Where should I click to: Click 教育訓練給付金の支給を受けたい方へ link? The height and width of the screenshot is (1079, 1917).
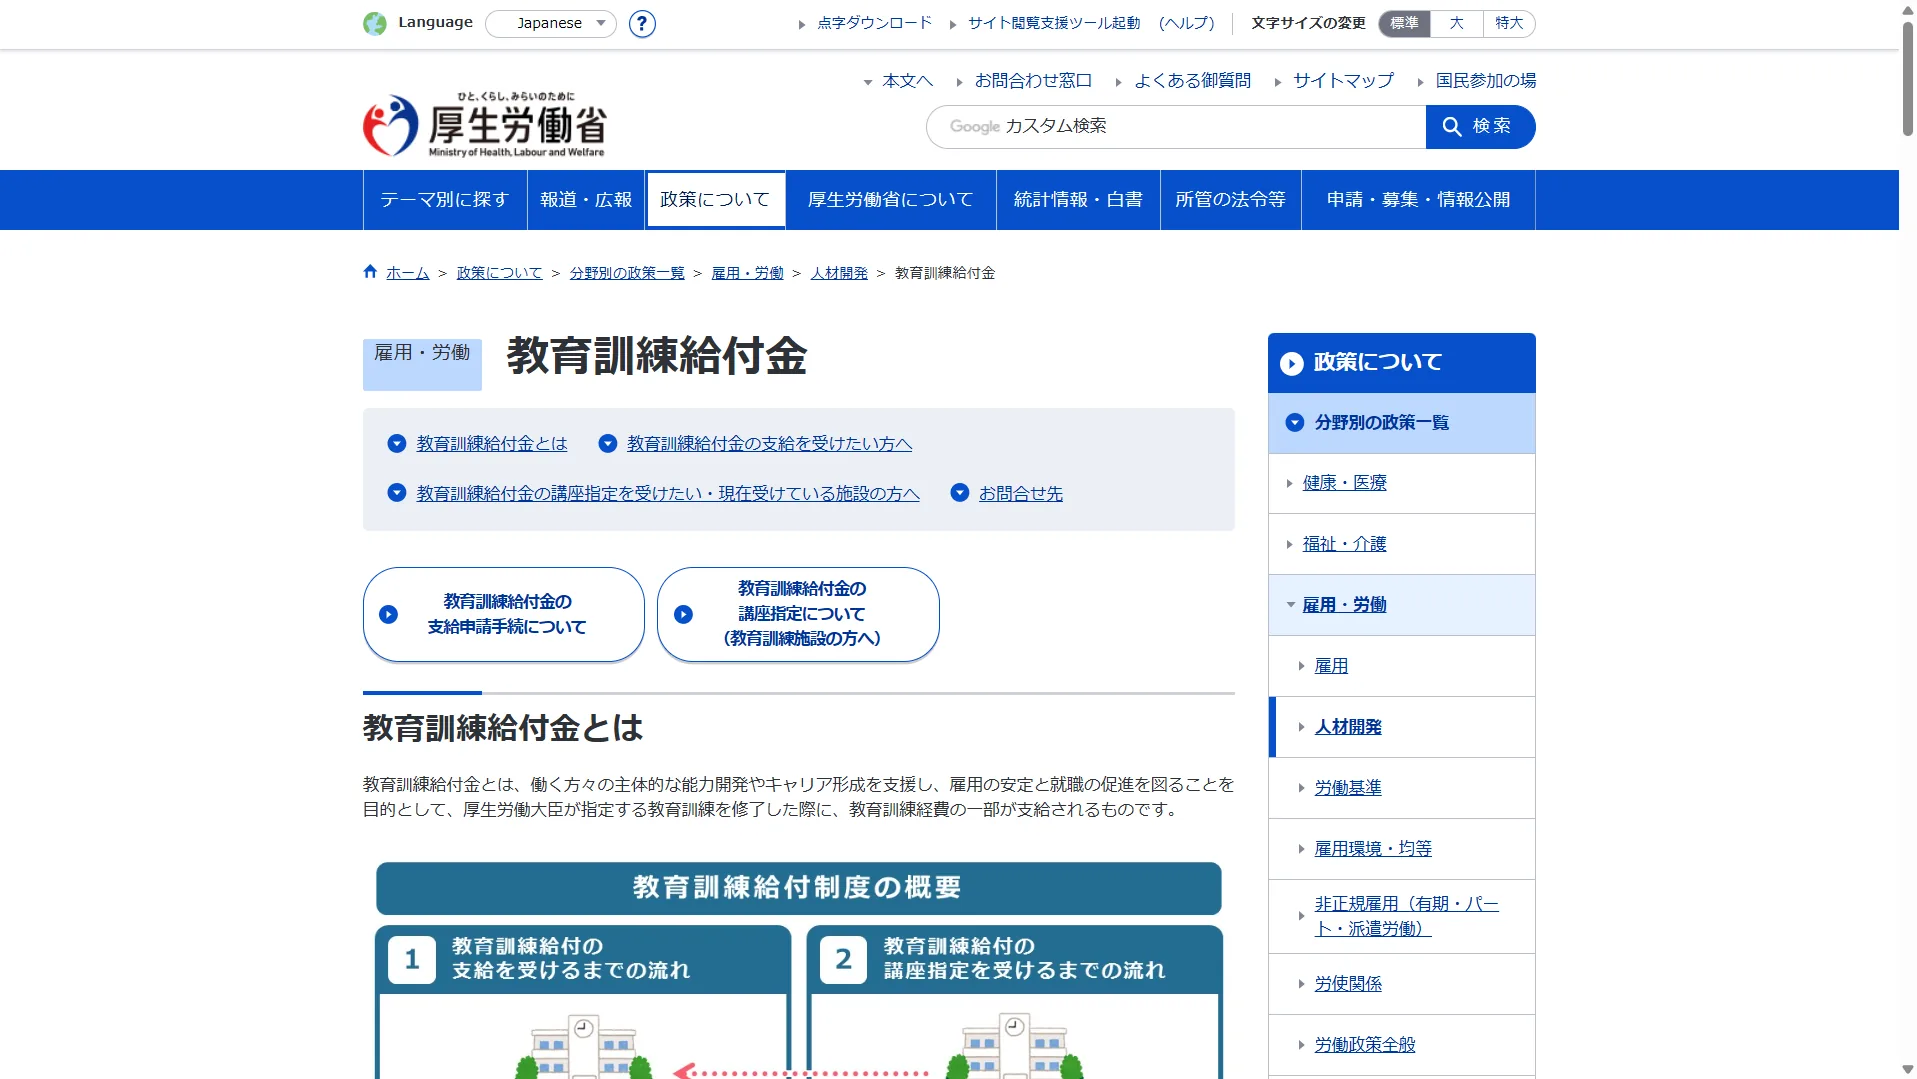tap(769, 443)
